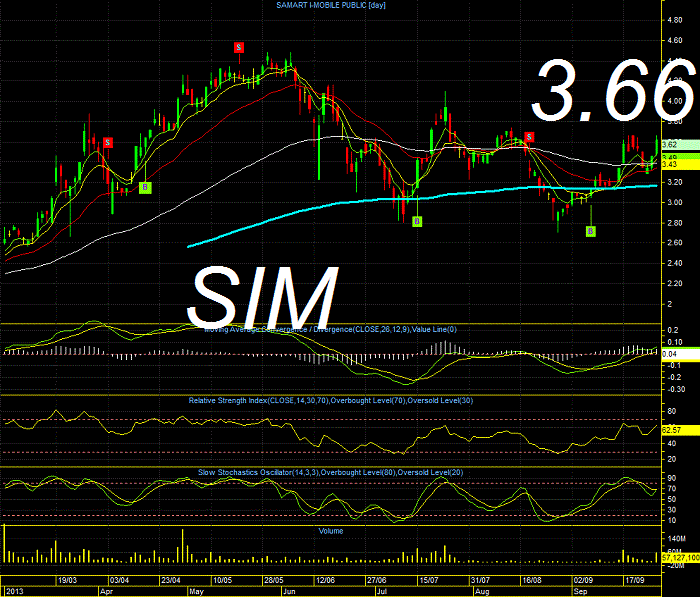Screen dimensions: 700x597
Task: Click the 23/04 date label
Action: point(171,580)
